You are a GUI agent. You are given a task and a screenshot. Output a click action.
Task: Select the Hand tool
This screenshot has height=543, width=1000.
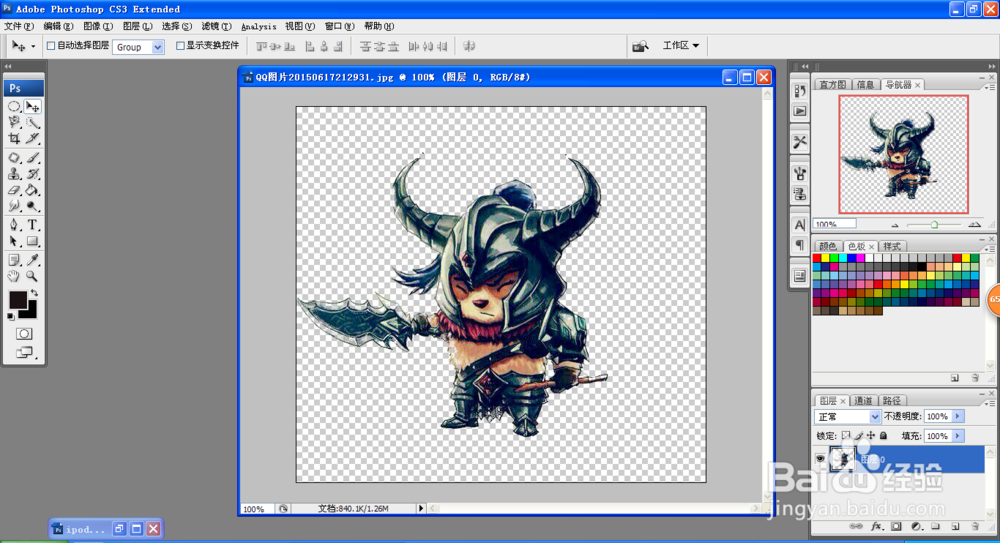tap(14, 276)
